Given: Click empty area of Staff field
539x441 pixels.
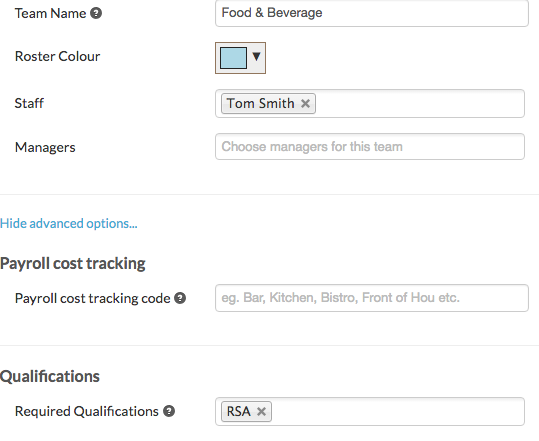Looking at the screenshot, I should click(x=419, y=103).
